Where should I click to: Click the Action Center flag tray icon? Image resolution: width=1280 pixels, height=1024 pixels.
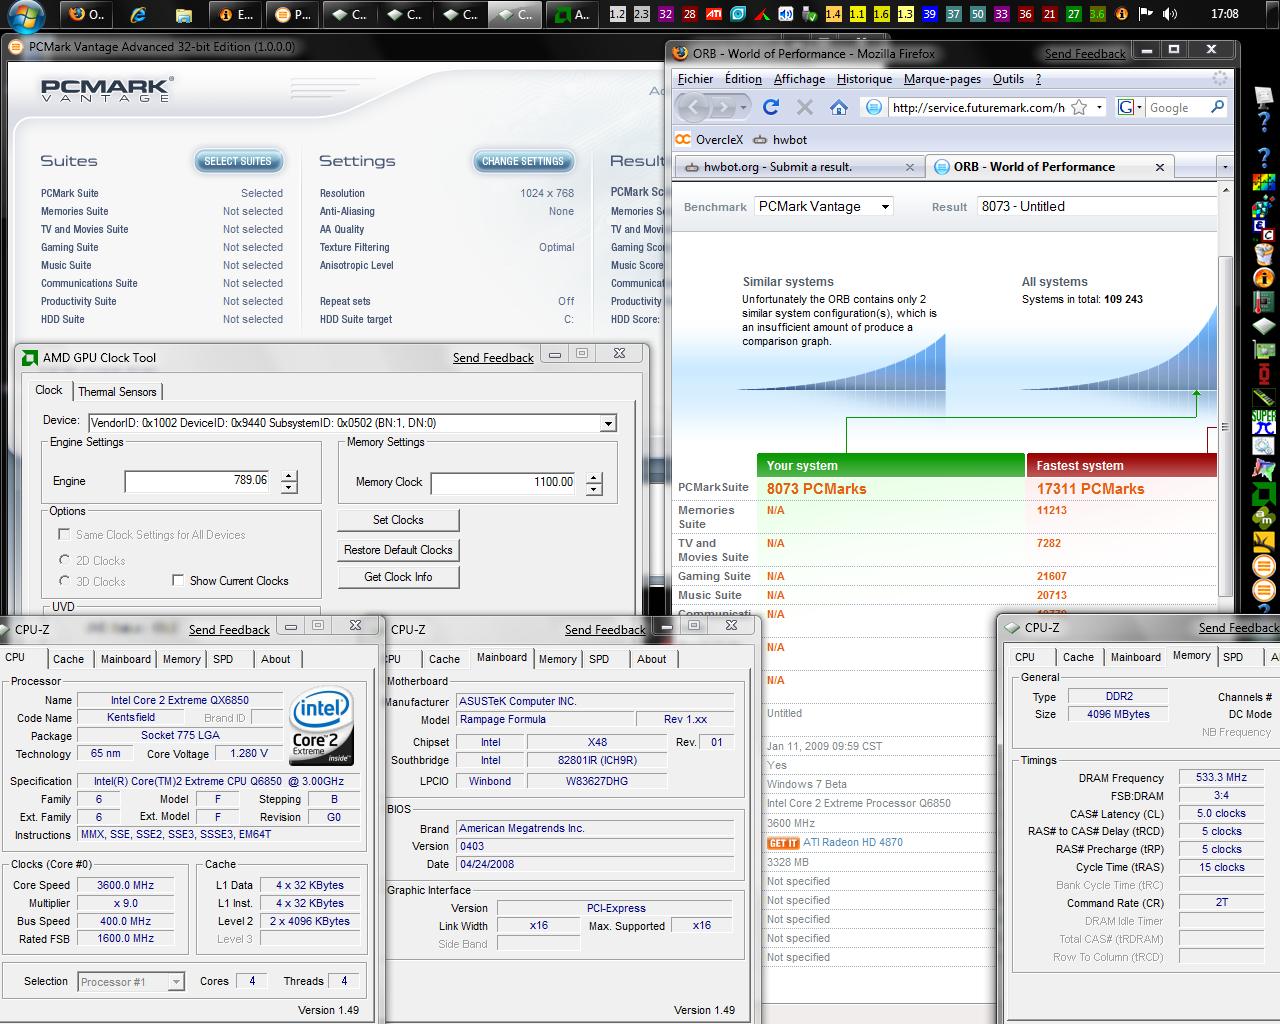click(x=1145, y=14)
